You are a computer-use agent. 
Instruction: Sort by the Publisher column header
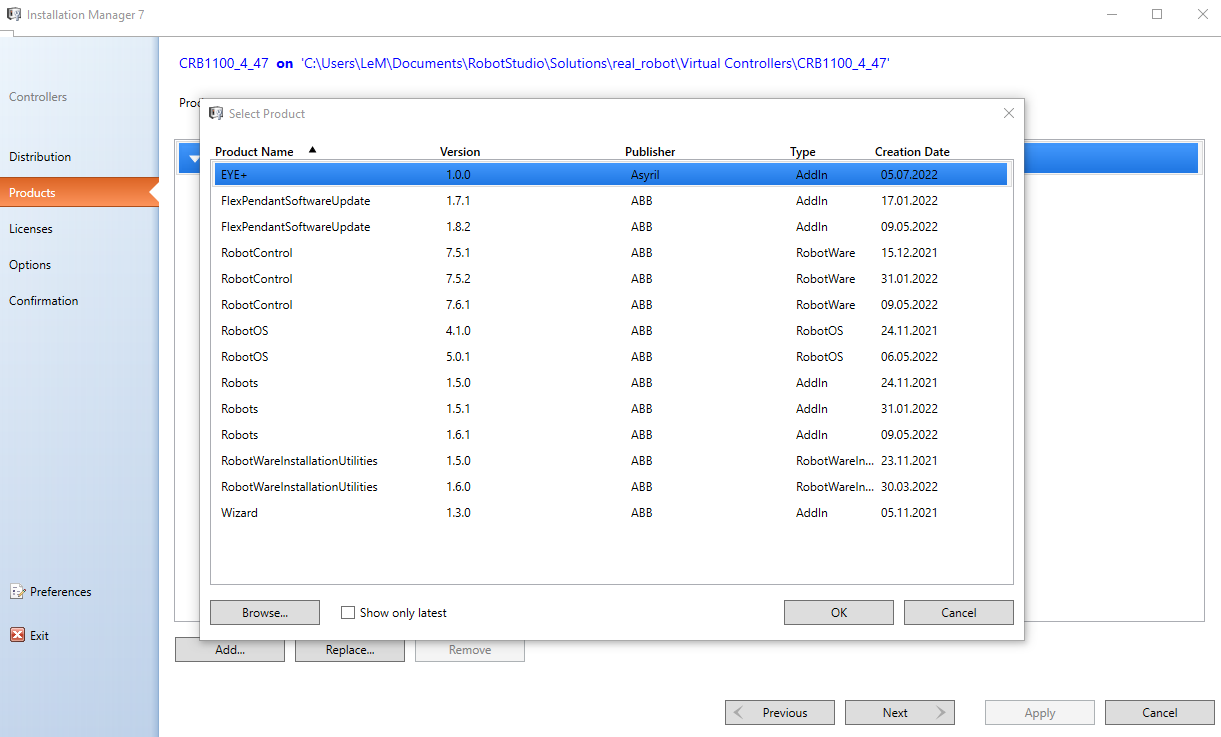click(x=650, y=152)
